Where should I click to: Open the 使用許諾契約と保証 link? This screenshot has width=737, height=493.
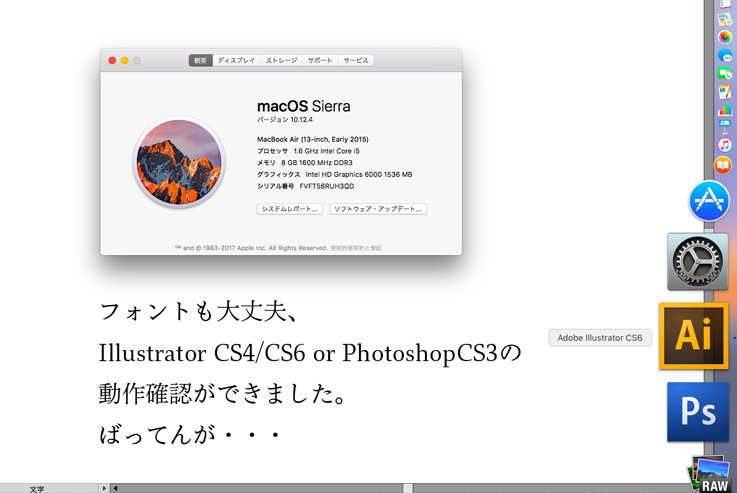click(356, 248)
